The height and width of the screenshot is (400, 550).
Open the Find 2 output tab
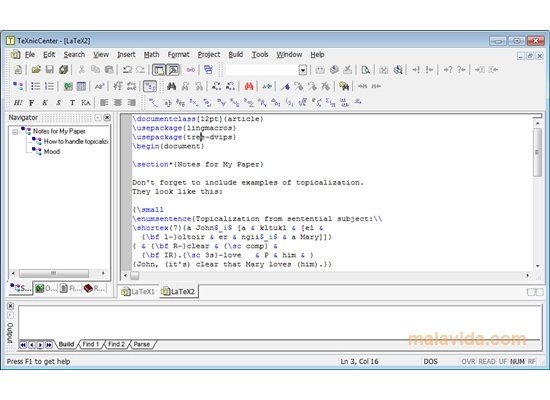(x=116, y=344)
